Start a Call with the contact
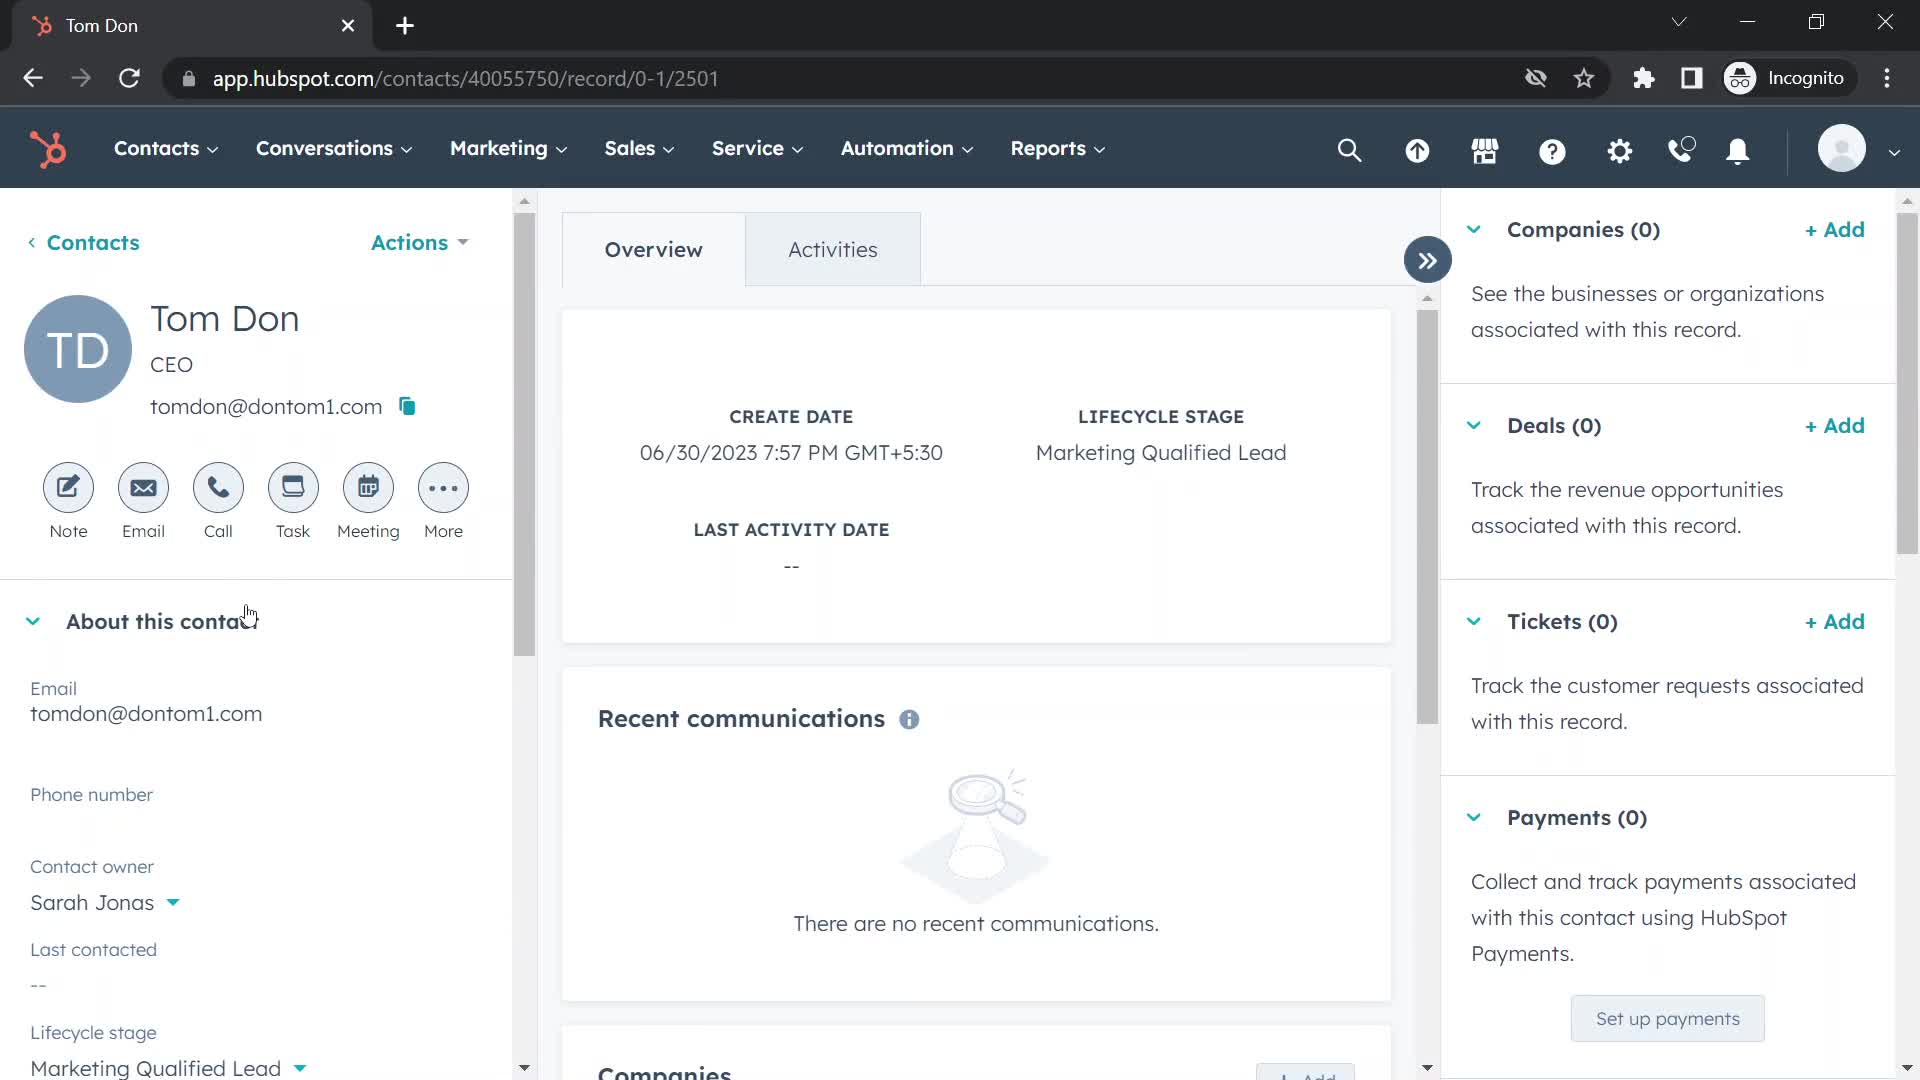This screenshot has width=1920, height=1080. pos(218,488)
